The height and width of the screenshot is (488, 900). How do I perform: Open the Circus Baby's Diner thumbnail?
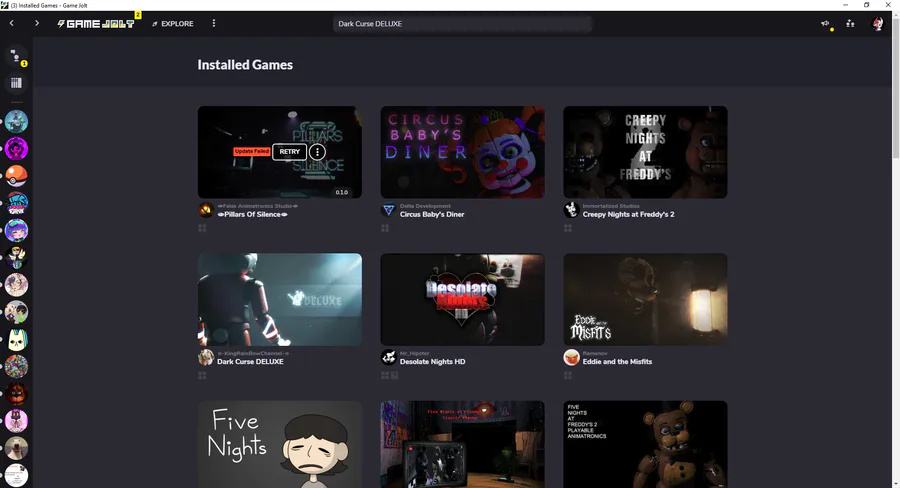click(x=463, y=152)
